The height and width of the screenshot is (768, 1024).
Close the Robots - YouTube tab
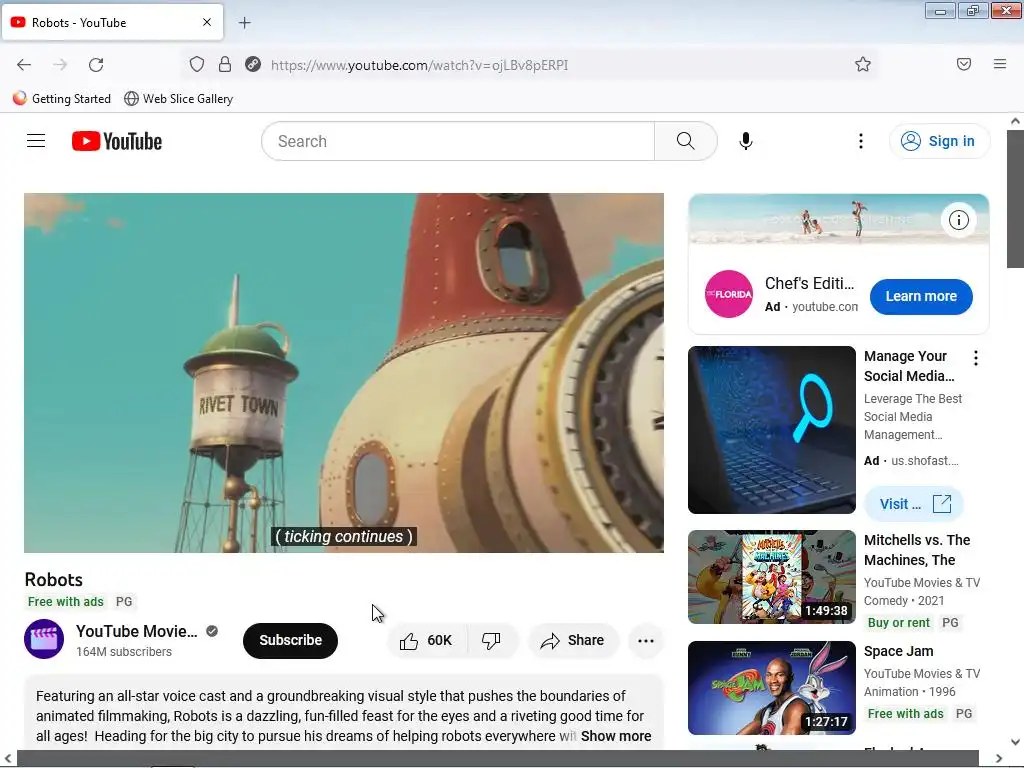point(207,22)
